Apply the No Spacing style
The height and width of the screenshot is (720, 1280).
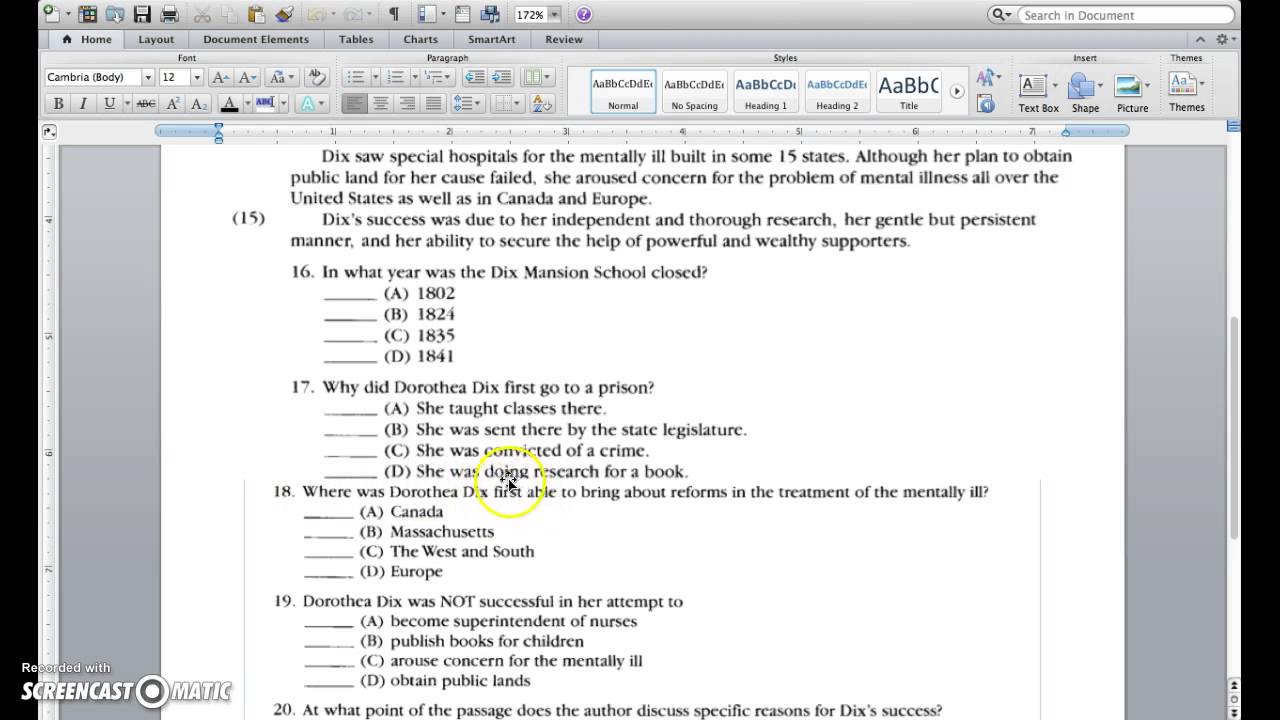pyautogui.click(x=694, y=91)
